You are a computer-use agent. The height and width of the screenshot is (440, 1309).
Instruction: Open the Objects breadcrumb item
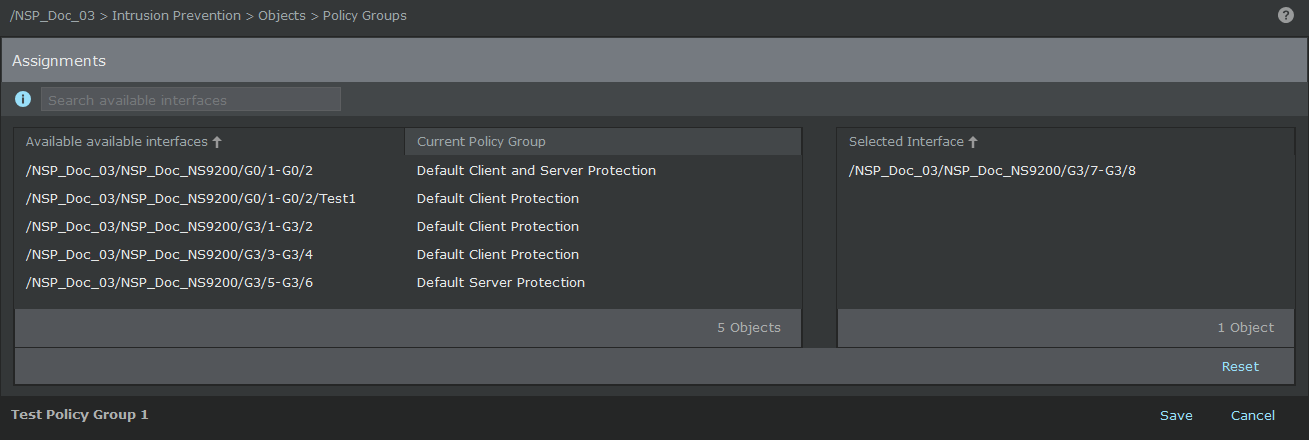click(x=282, y=16)
